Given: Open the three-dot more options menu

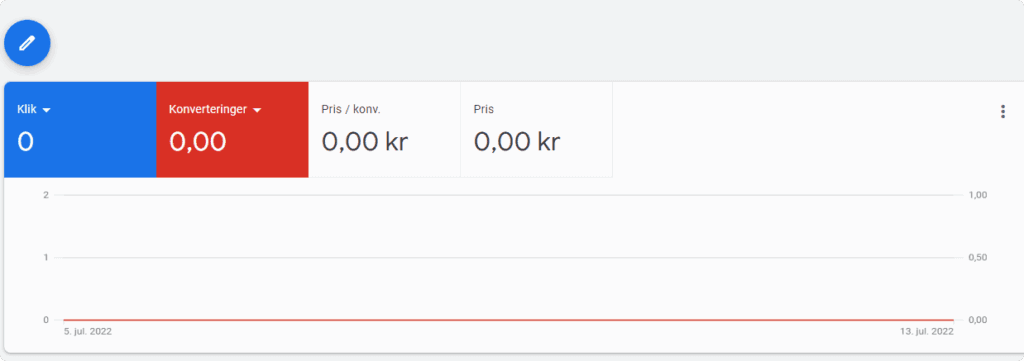Looking at the screenshot, I should pos(1002,112).
